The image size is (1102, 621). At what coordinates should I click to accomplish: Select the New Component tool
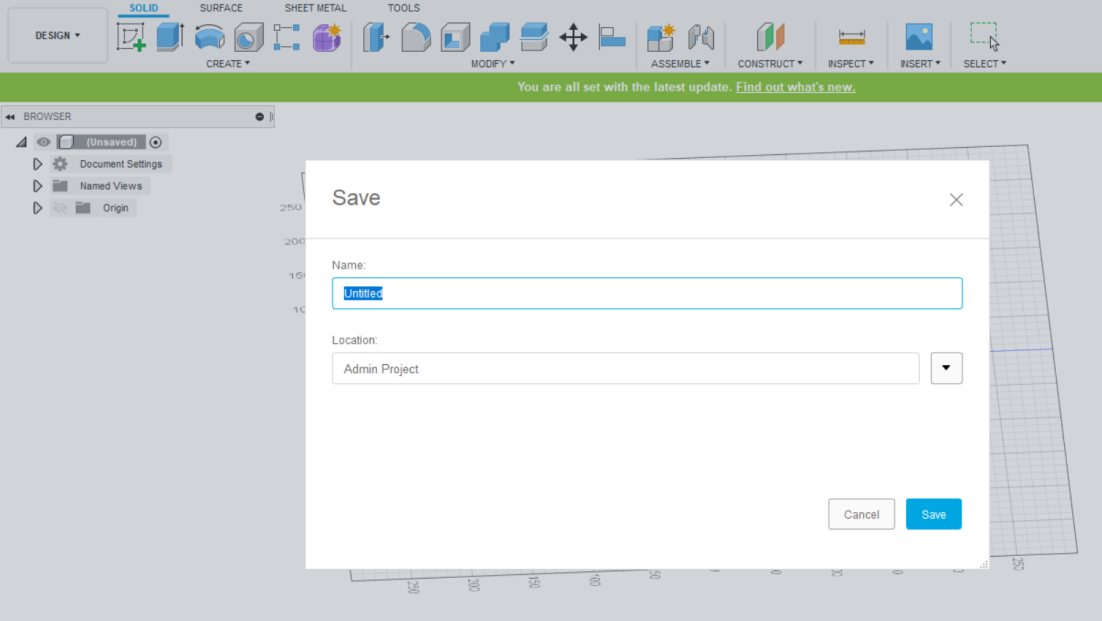[x=661, y=37]
